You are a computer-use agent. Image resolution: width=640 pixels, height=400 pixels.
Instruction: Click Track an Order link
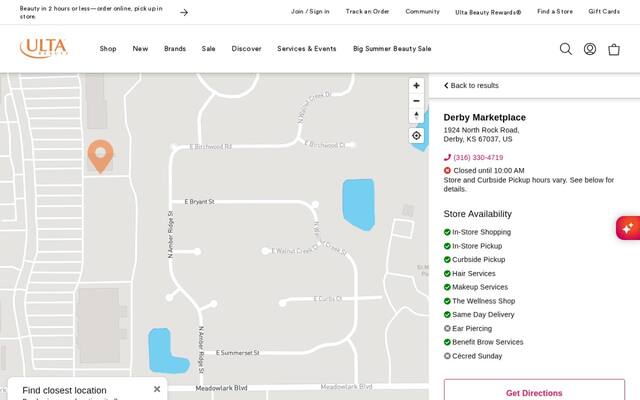coord(367,12)
